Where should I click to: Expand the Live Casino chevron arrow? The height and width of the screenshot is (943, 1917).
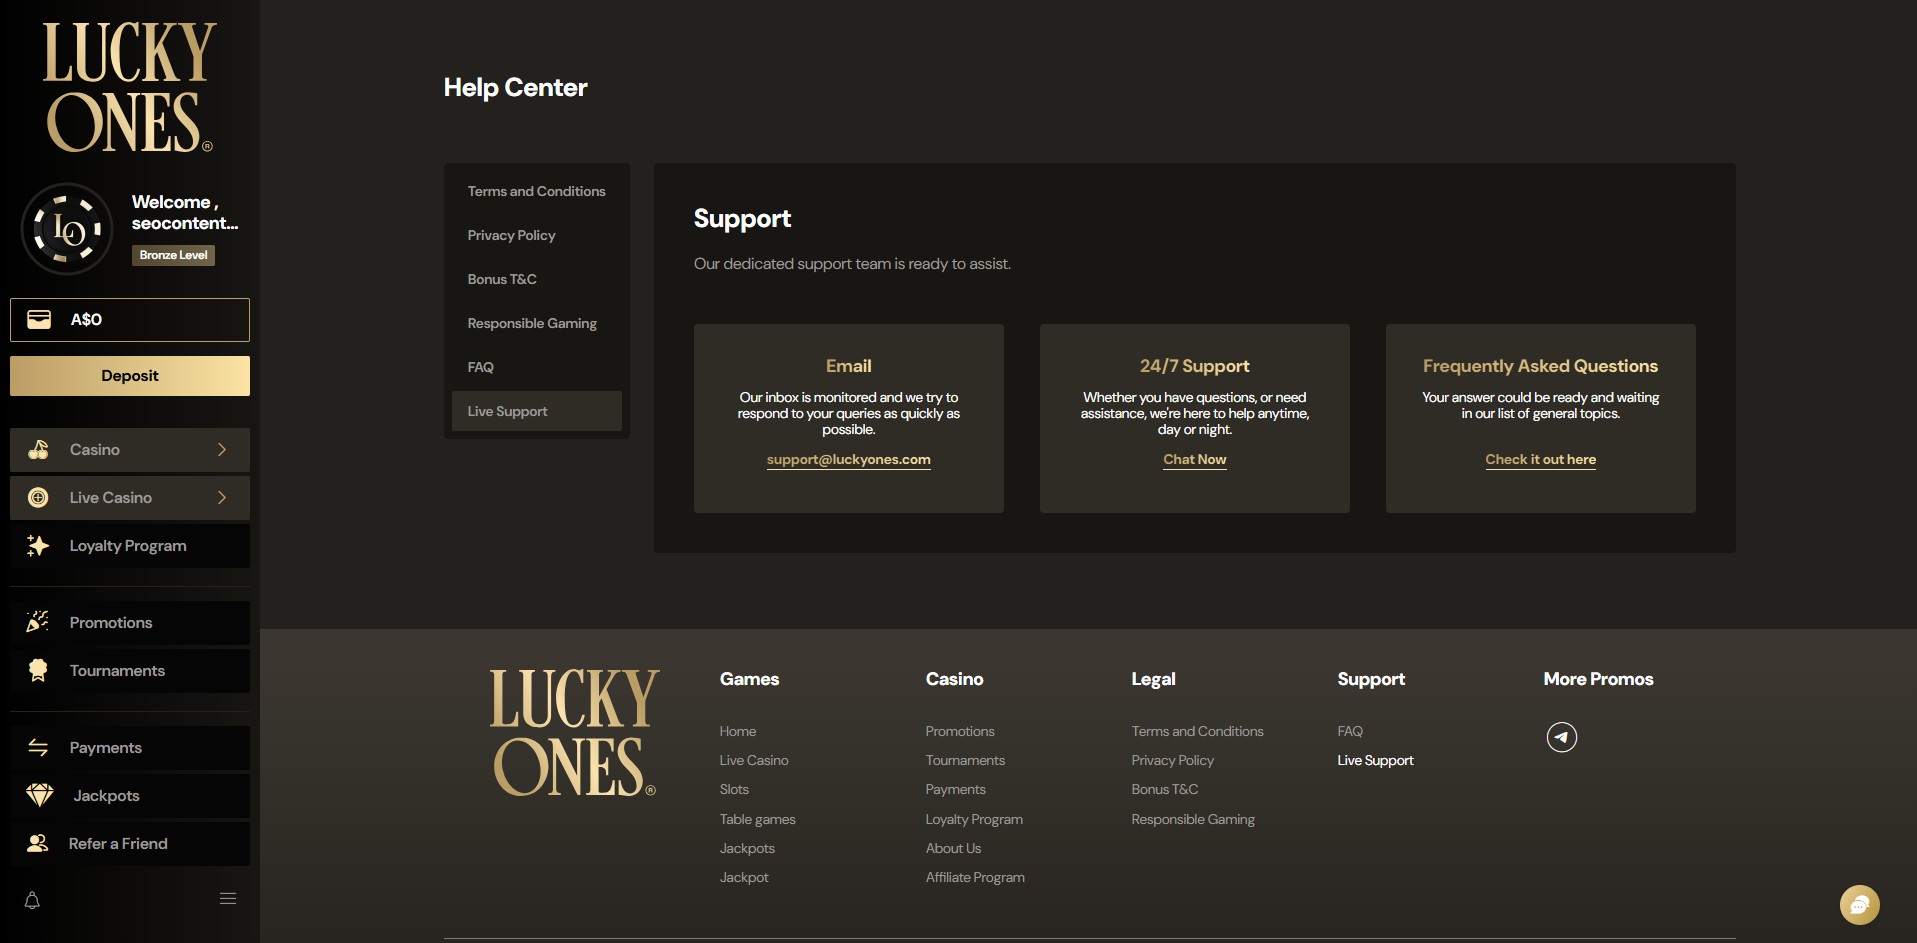222,498
